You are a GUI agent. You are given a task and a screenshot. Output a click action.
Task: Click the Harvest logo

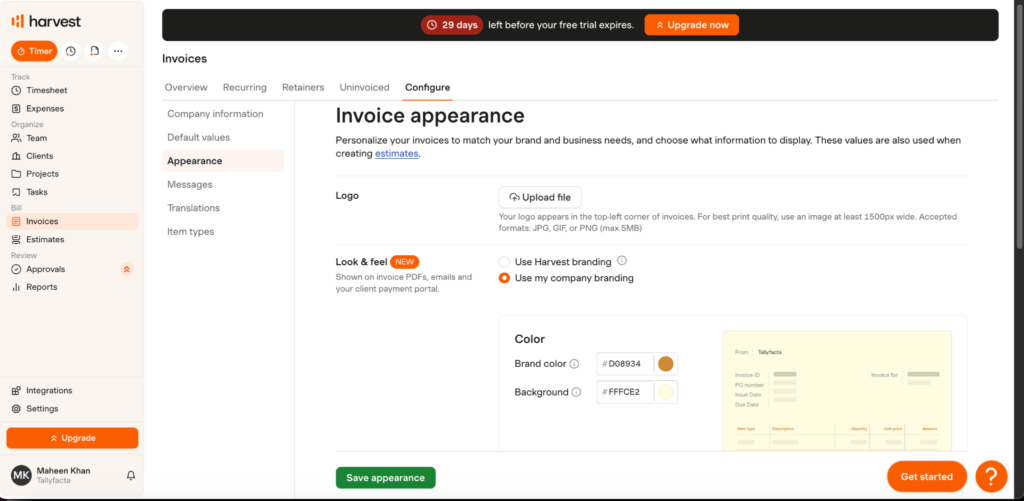tap(46, 22)
